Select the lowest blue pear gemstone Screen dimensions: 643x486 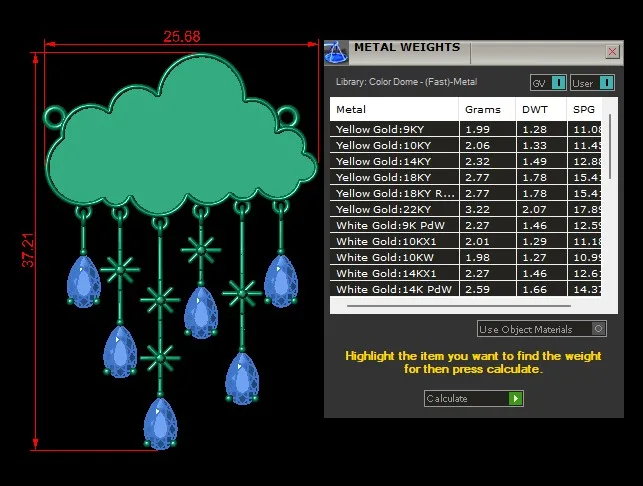pyautogui.click(x=160, y=423)
